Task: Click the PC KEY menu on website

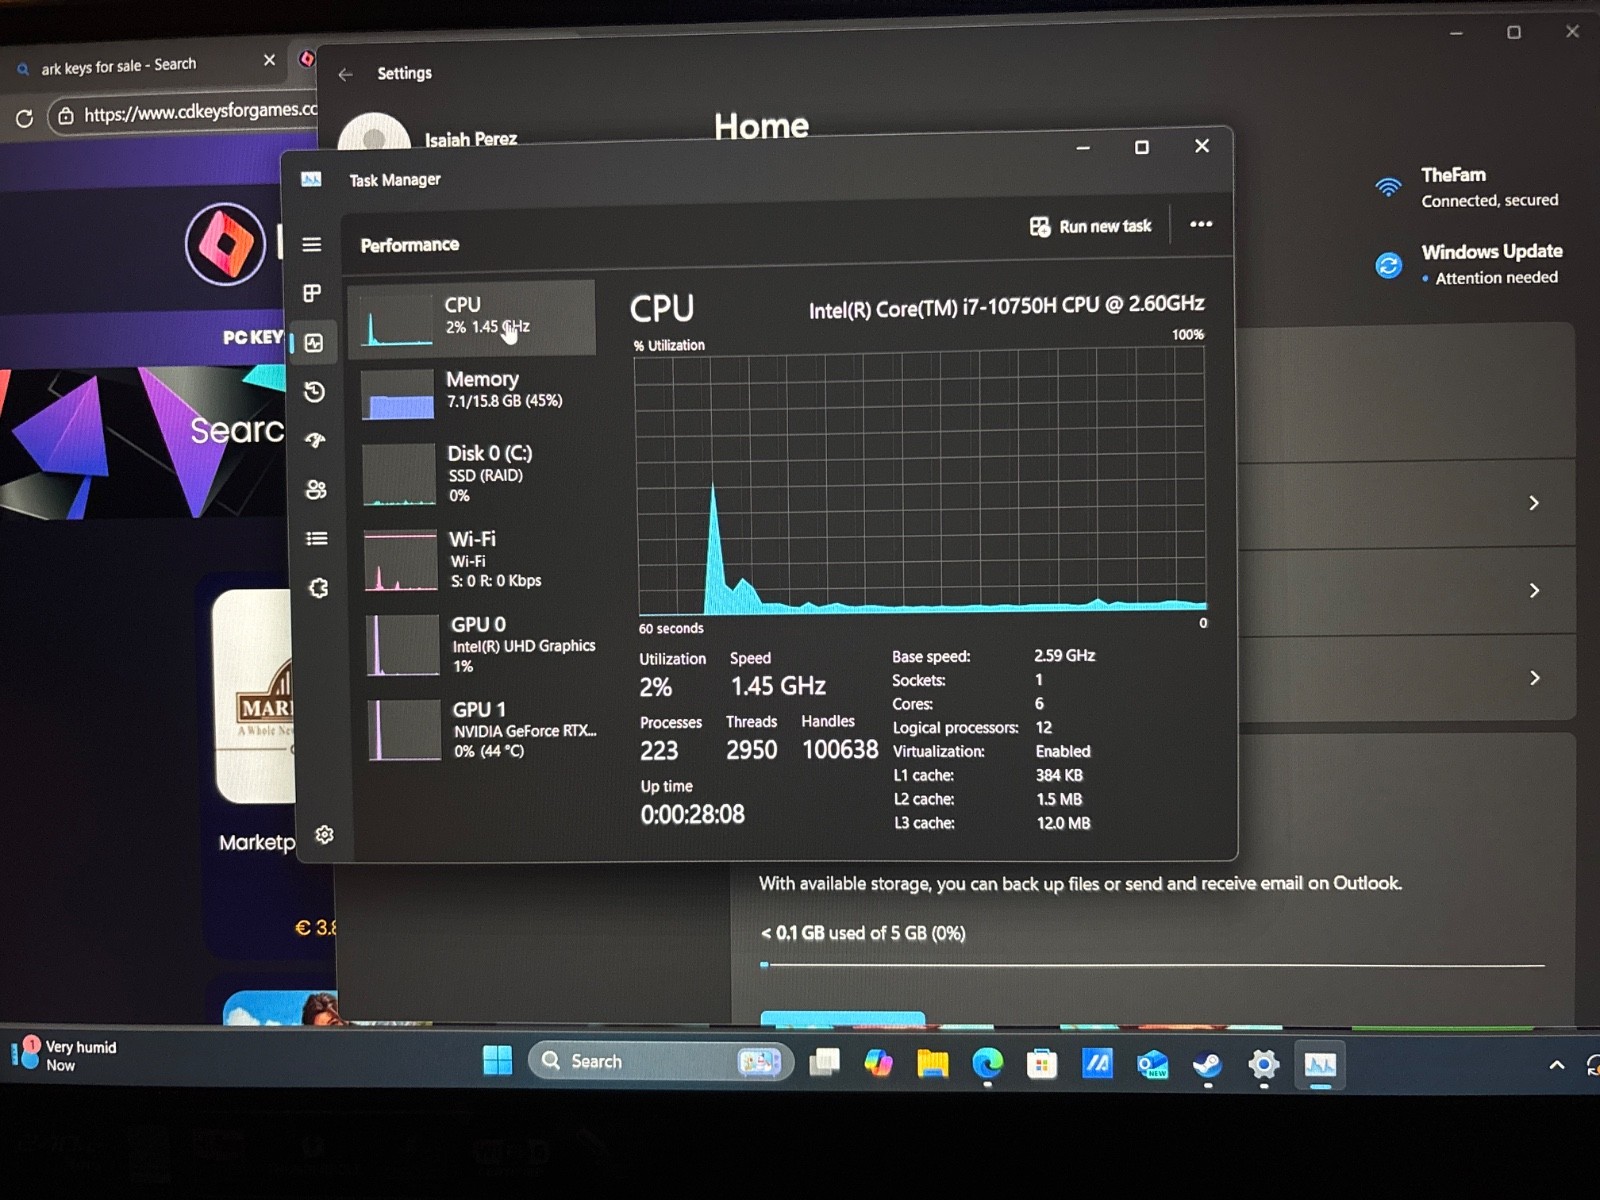Action: pos(252,337)
